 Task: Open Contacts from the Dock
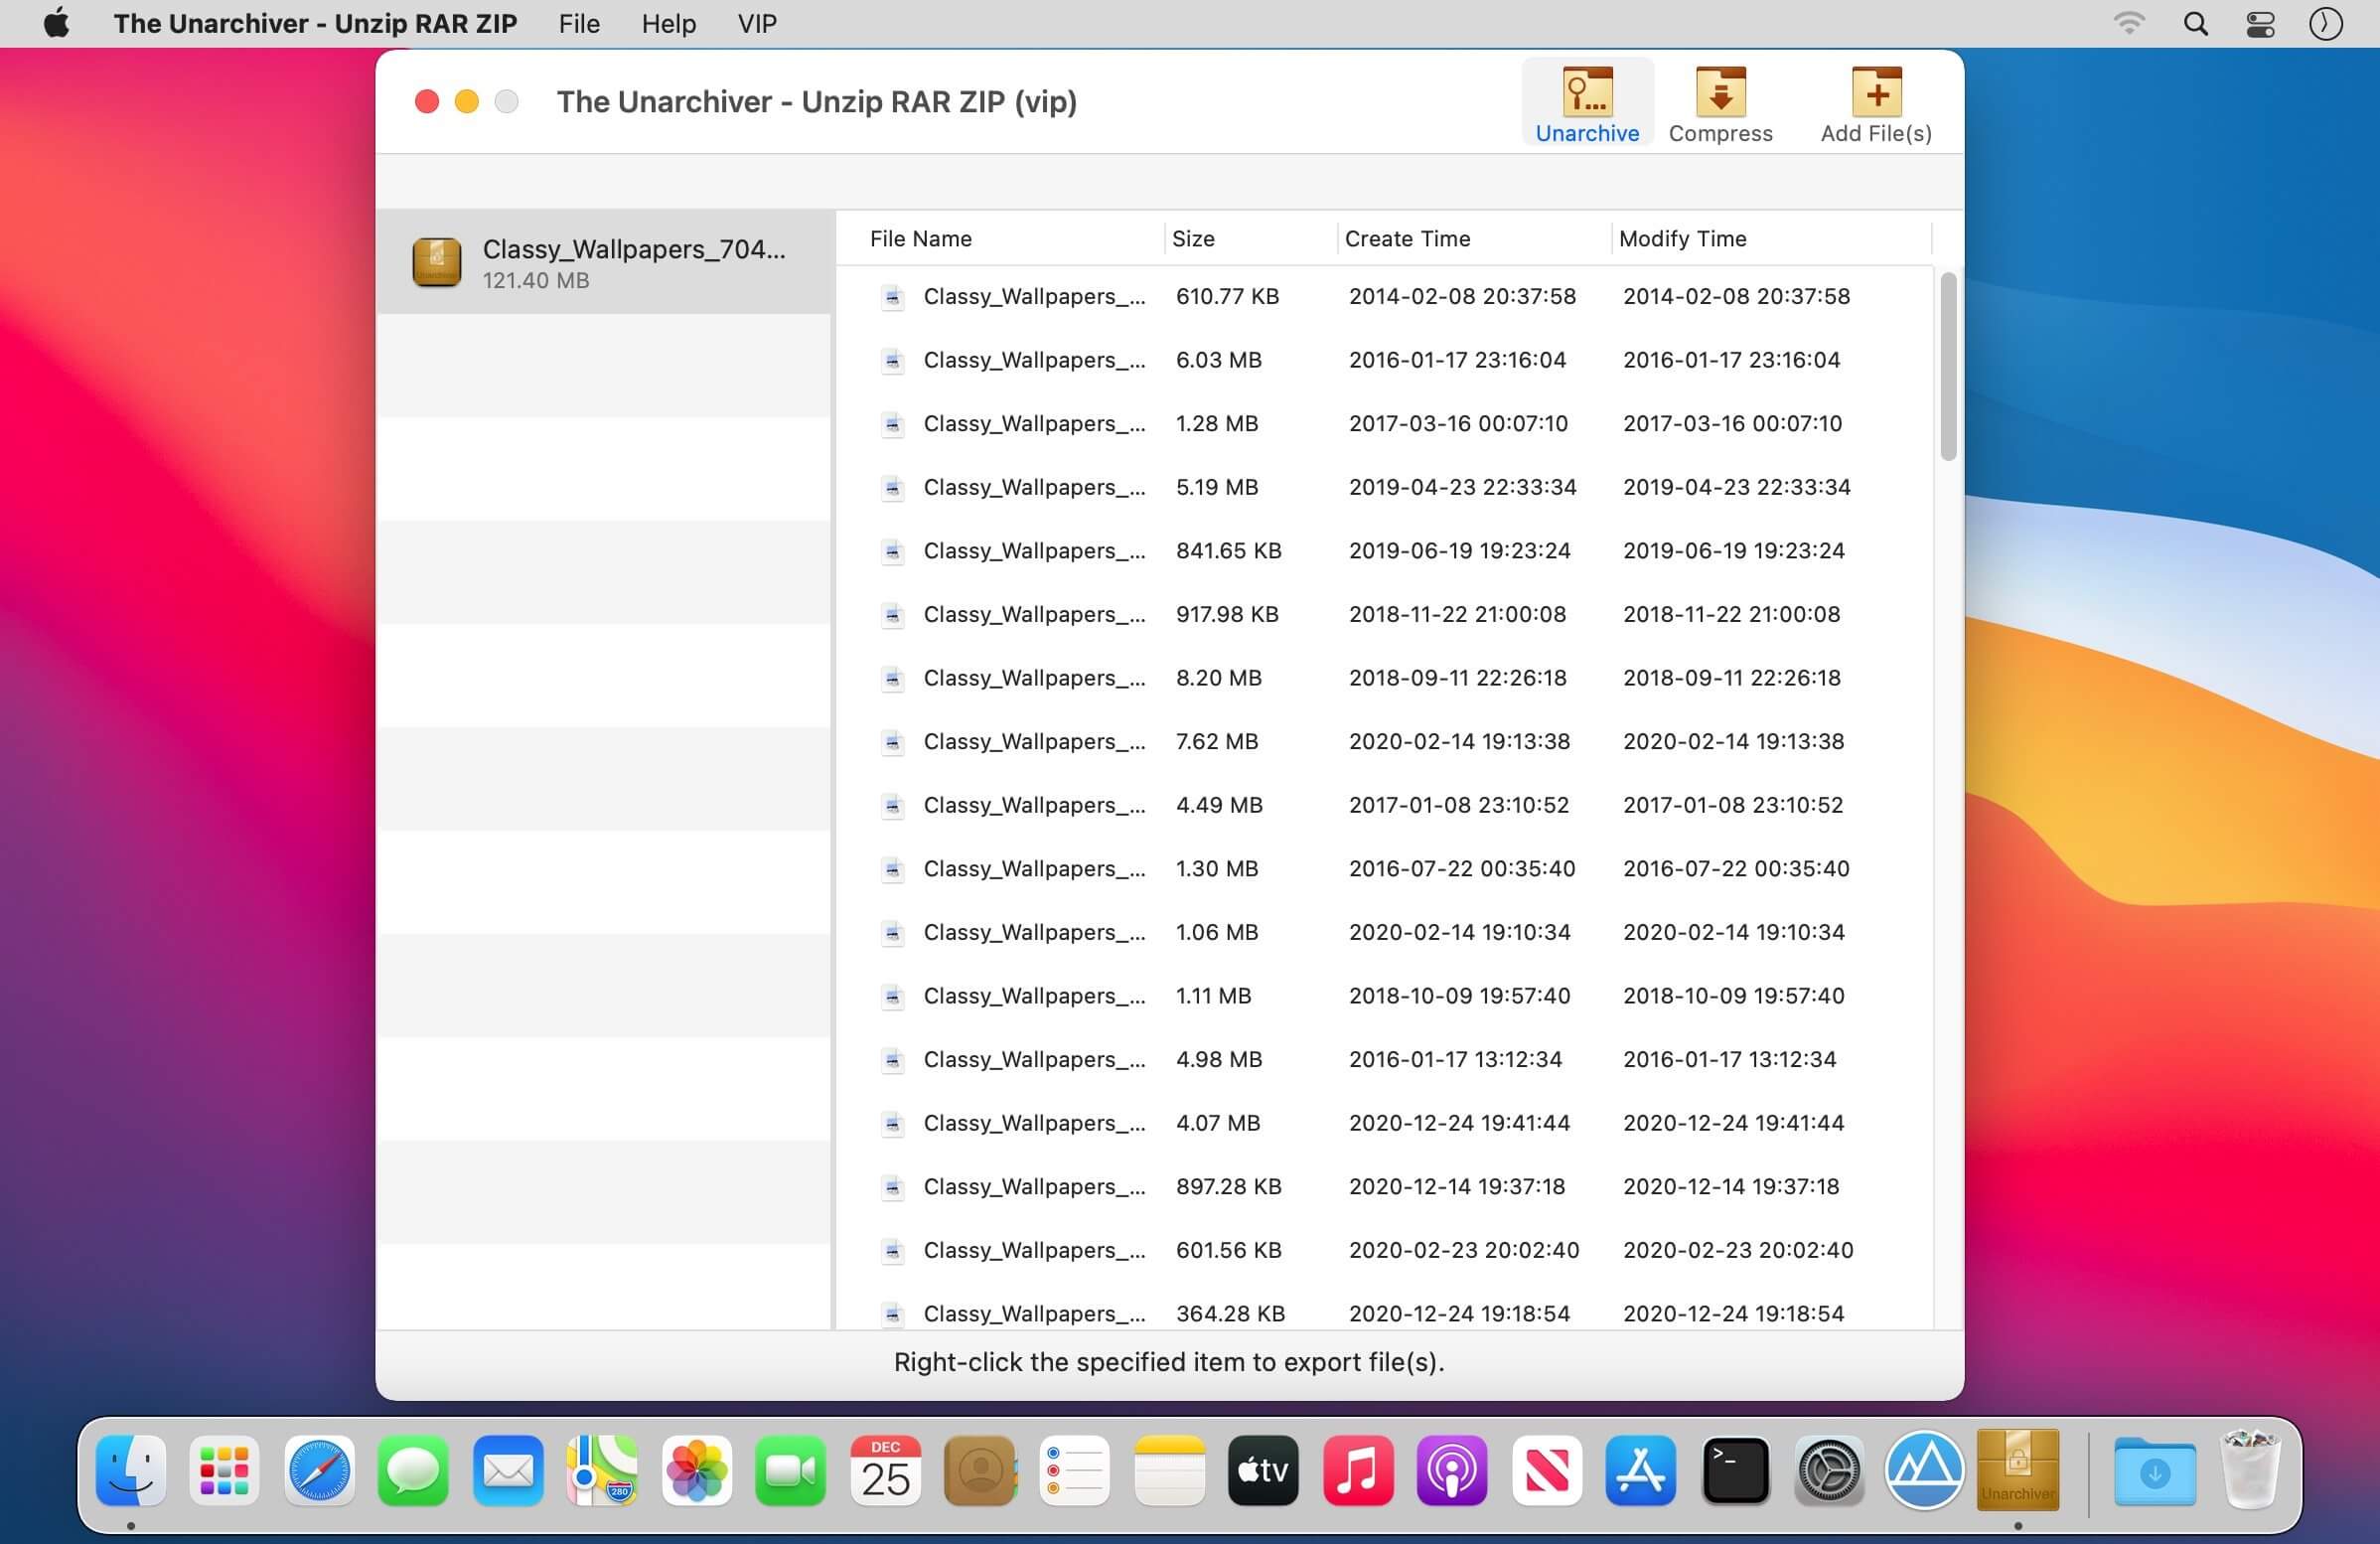980,1471
